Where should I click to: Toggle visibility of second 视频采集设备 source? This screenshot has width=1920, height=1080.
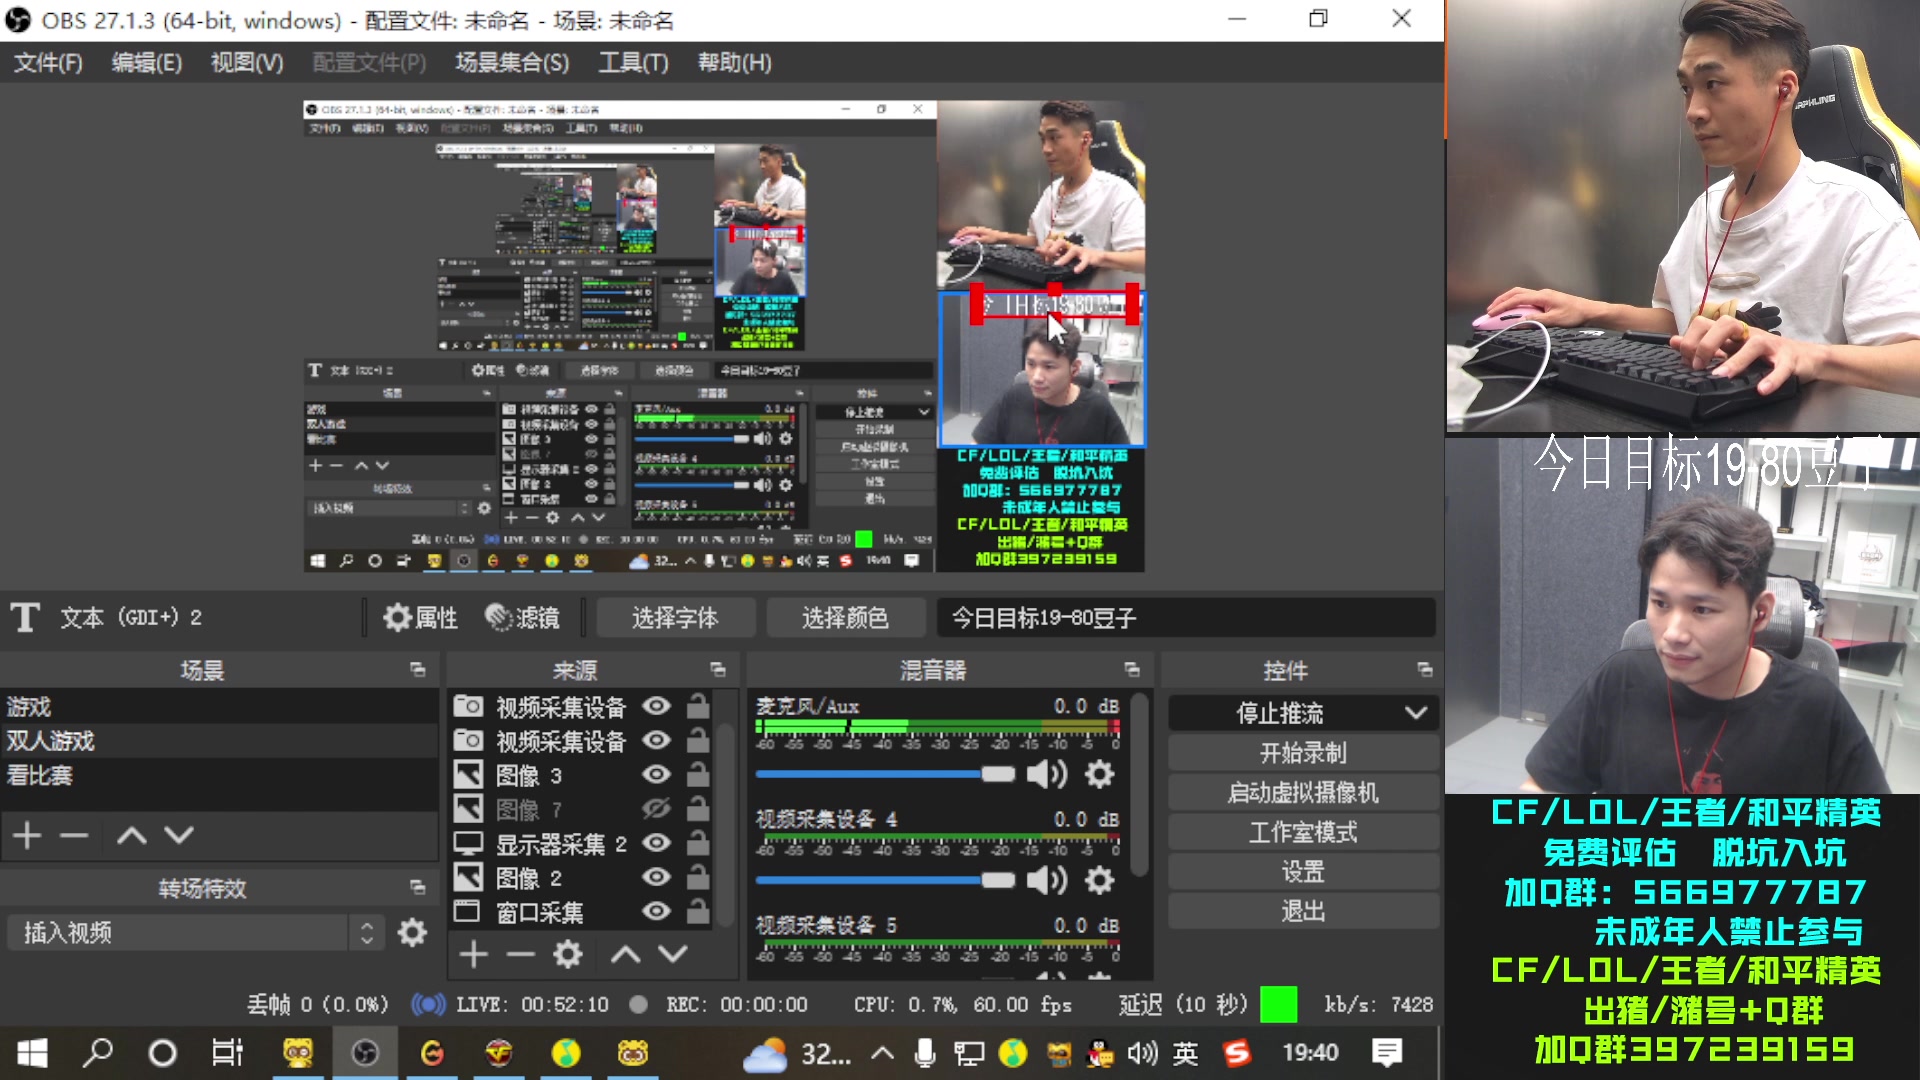[x=656, y=740]
